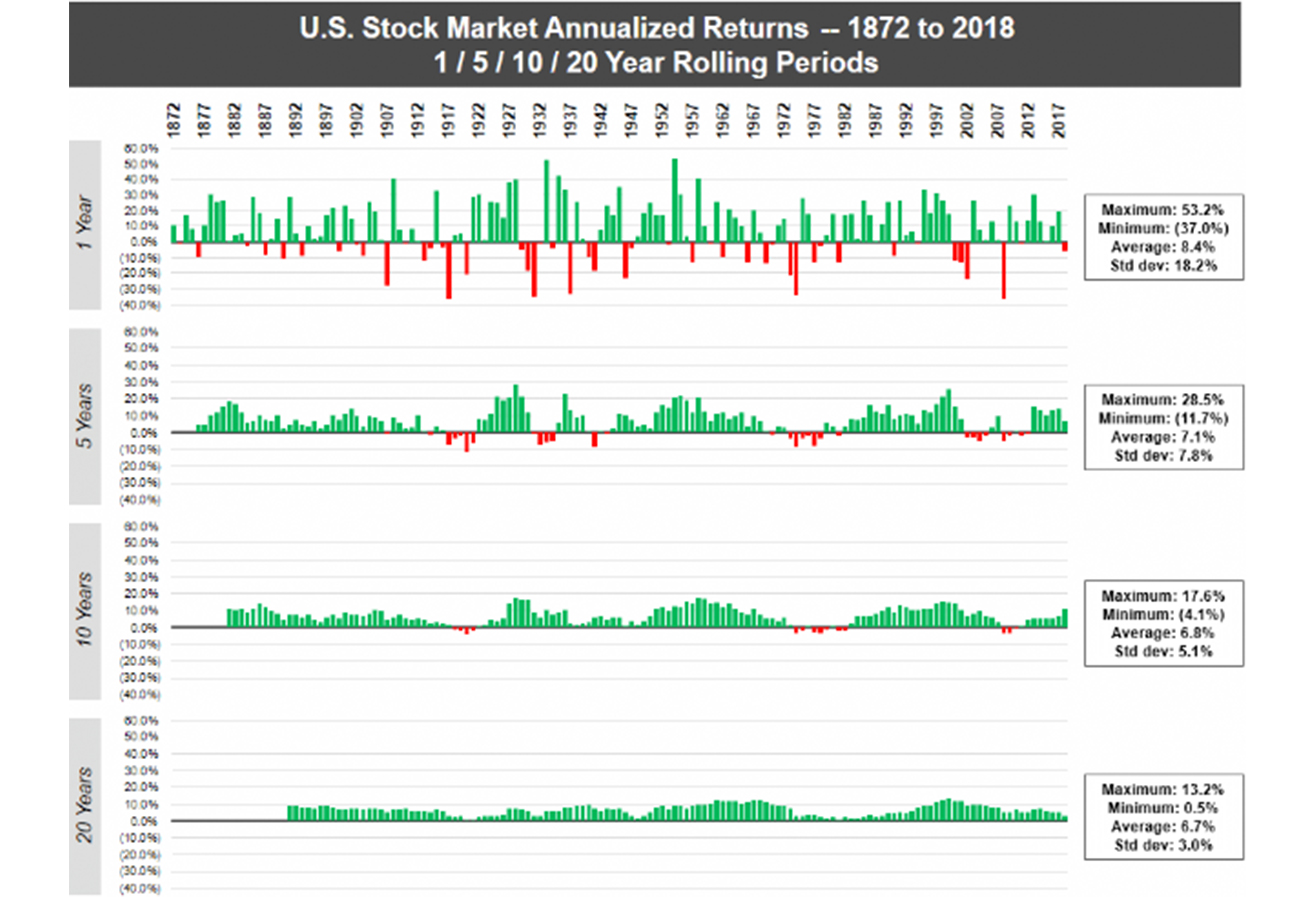Click the 1957 year label
Image resolution: width=1312 pixels, height=900 pixels.
click(x=693, y=119)
